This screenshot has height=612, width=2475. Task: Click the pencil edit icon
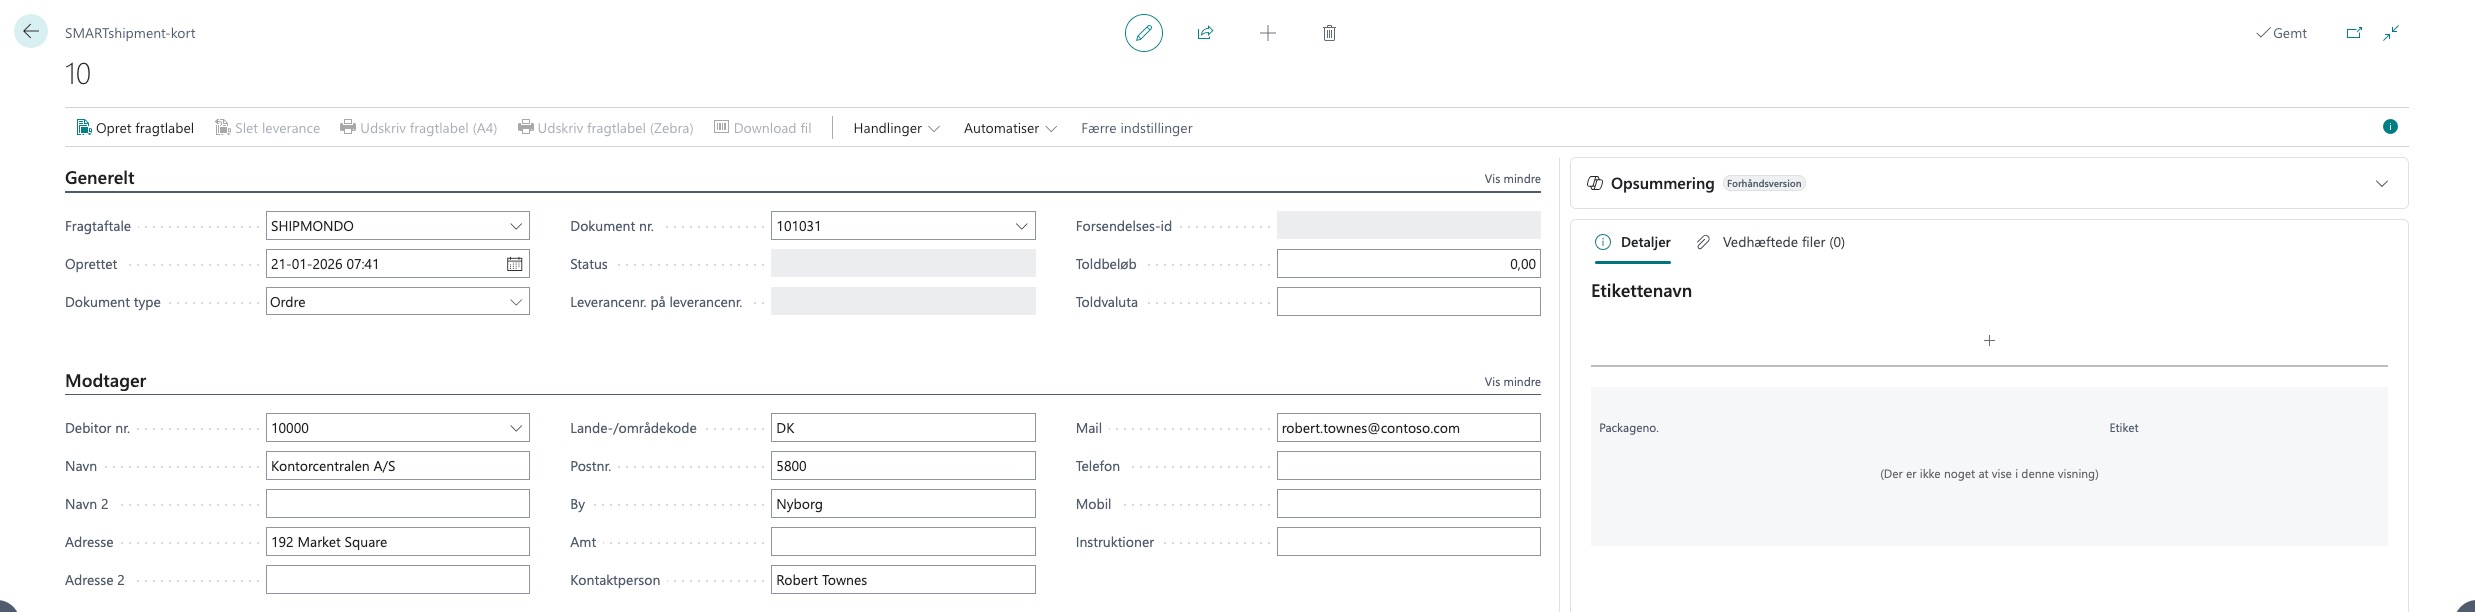point(1143,33)
